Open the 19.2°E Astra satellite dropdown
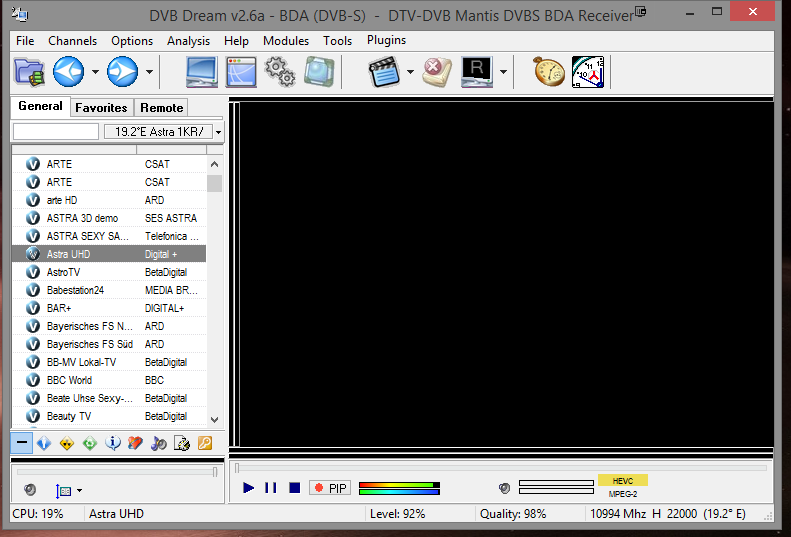791x537 pixels. (218, 132)
